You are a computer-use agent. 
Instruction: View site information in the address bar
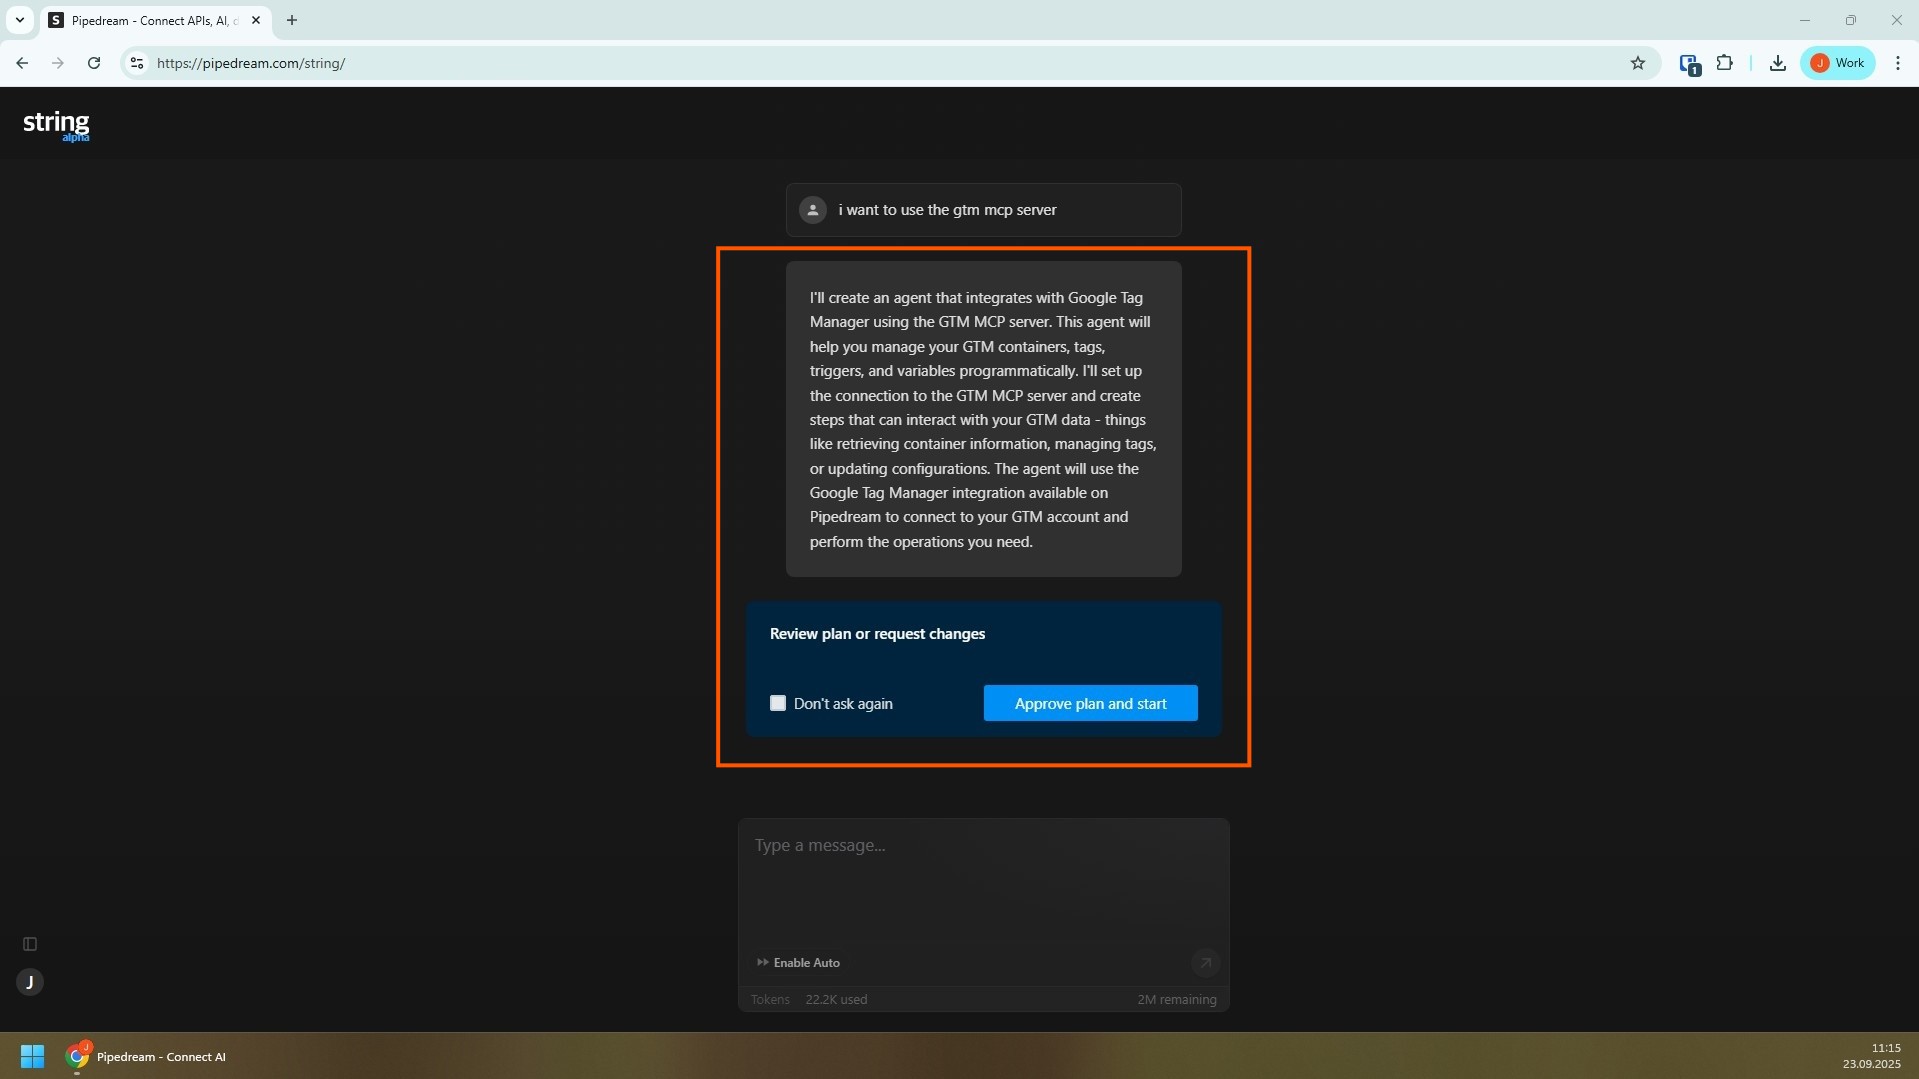tap(137, 63)
